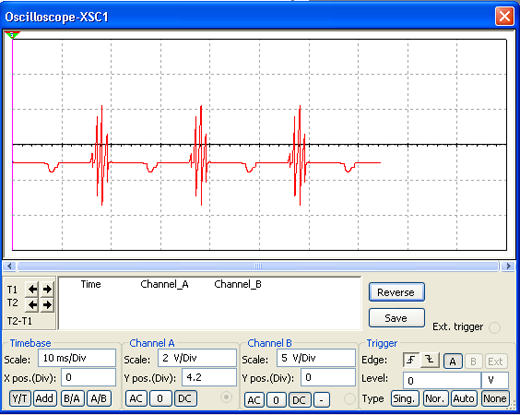The width and height of the screenshot is (520, 415).
Task: Set trigger source to B
Action: [473, 361]
